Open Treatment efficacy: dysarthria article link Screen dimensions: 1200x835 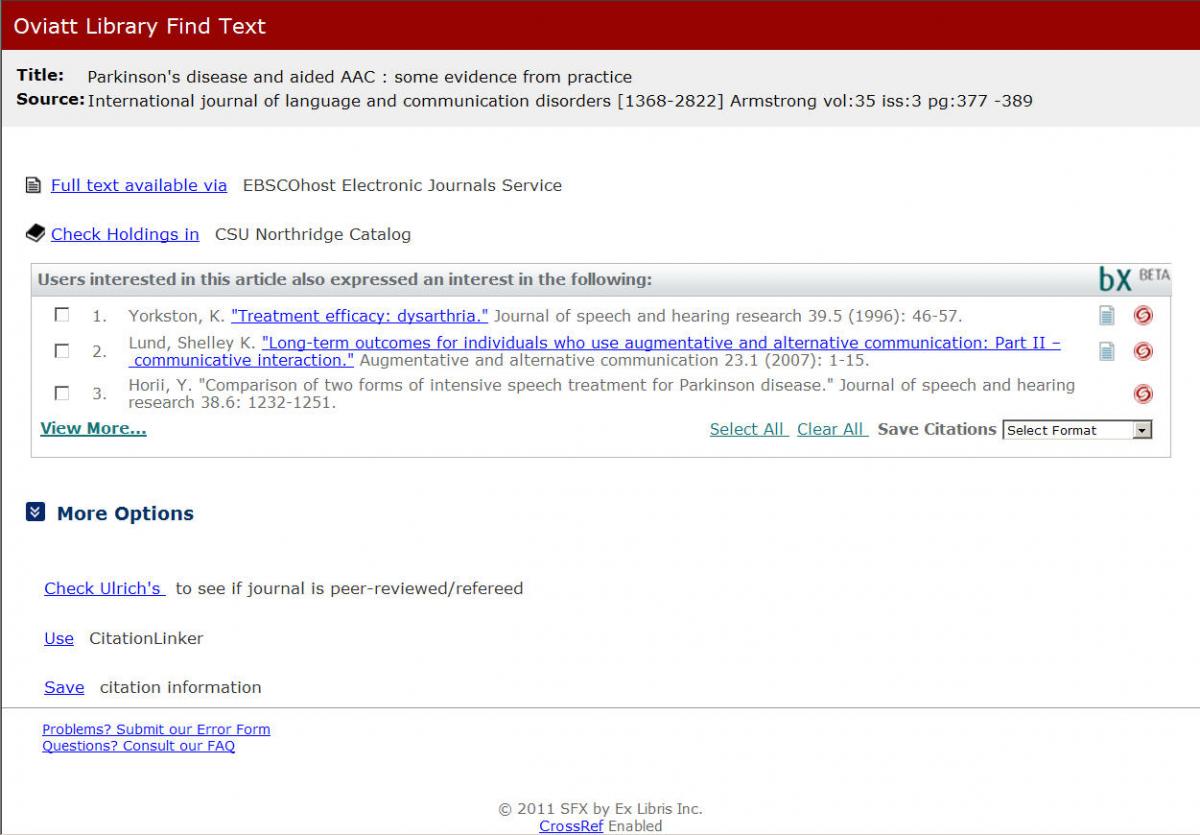[x=359, y=316]
